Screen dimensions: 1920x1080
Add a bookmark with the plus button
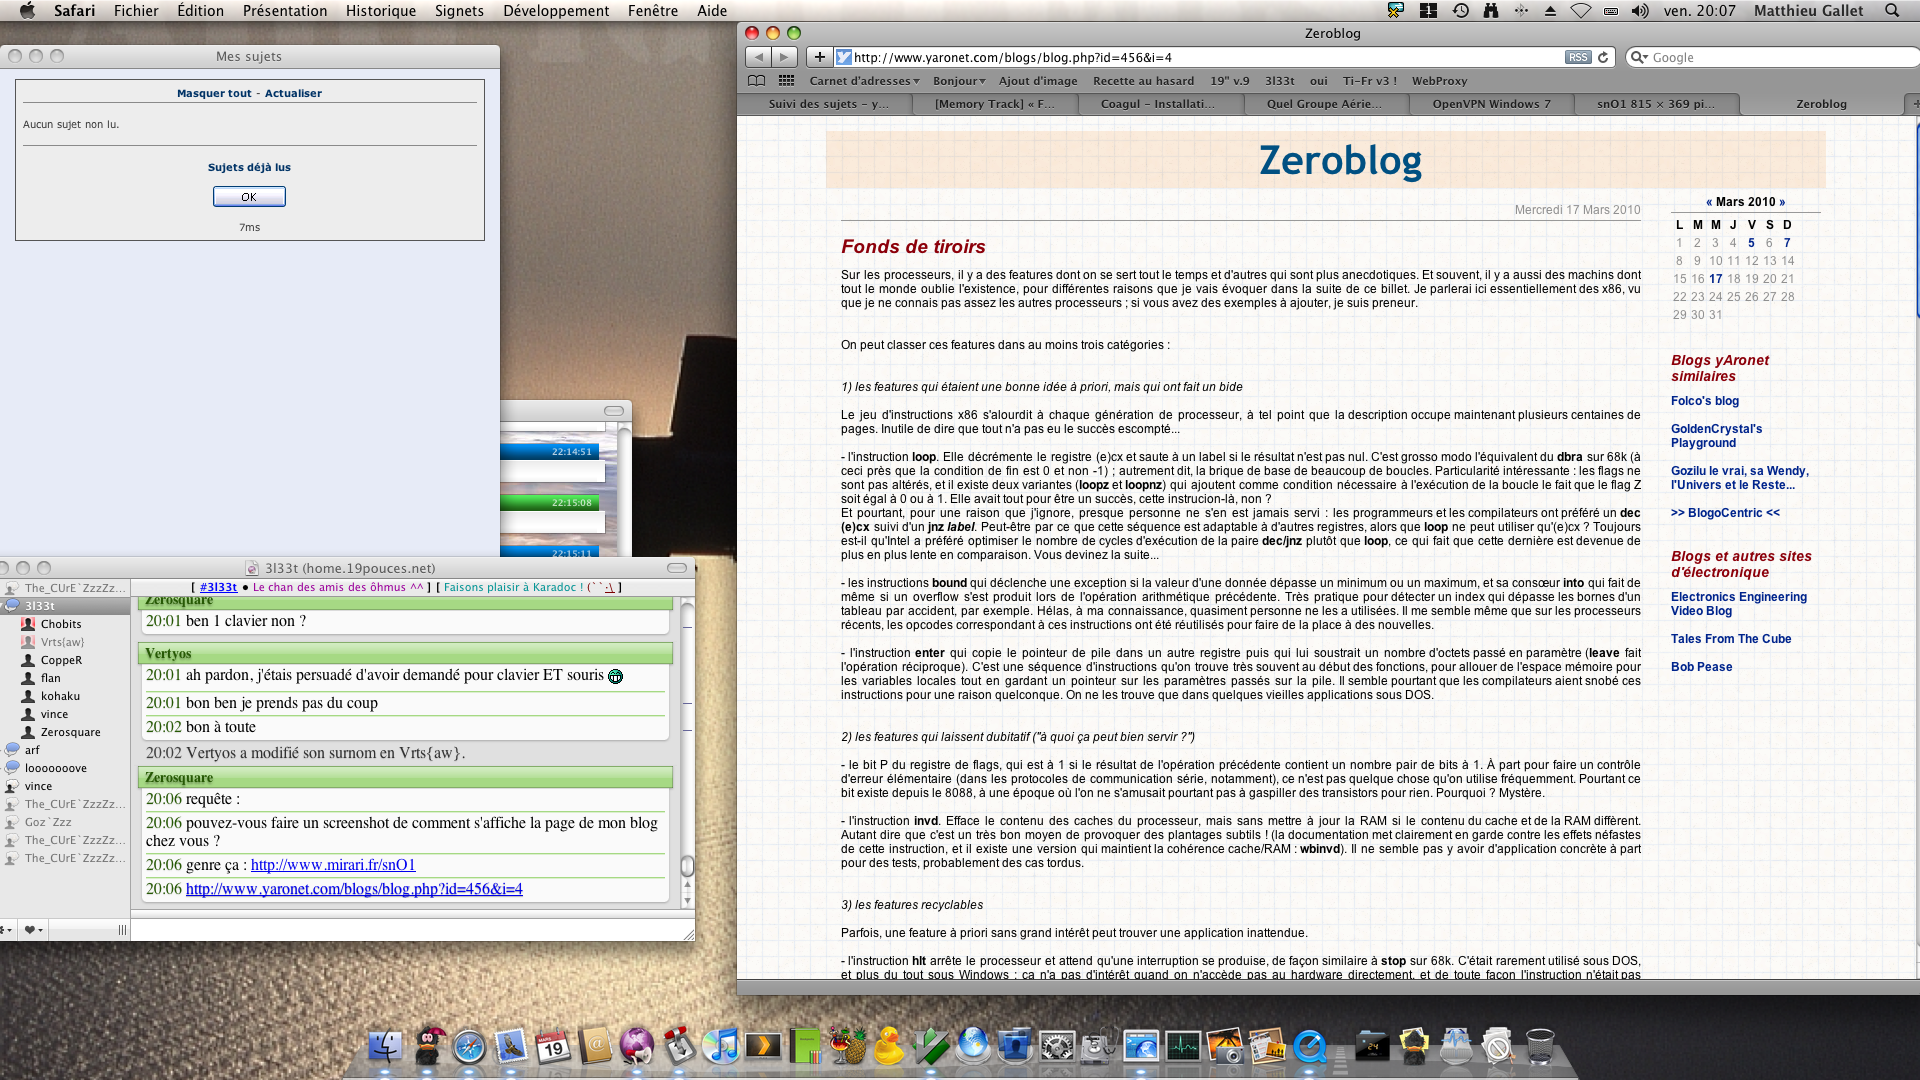coord(819,57)
